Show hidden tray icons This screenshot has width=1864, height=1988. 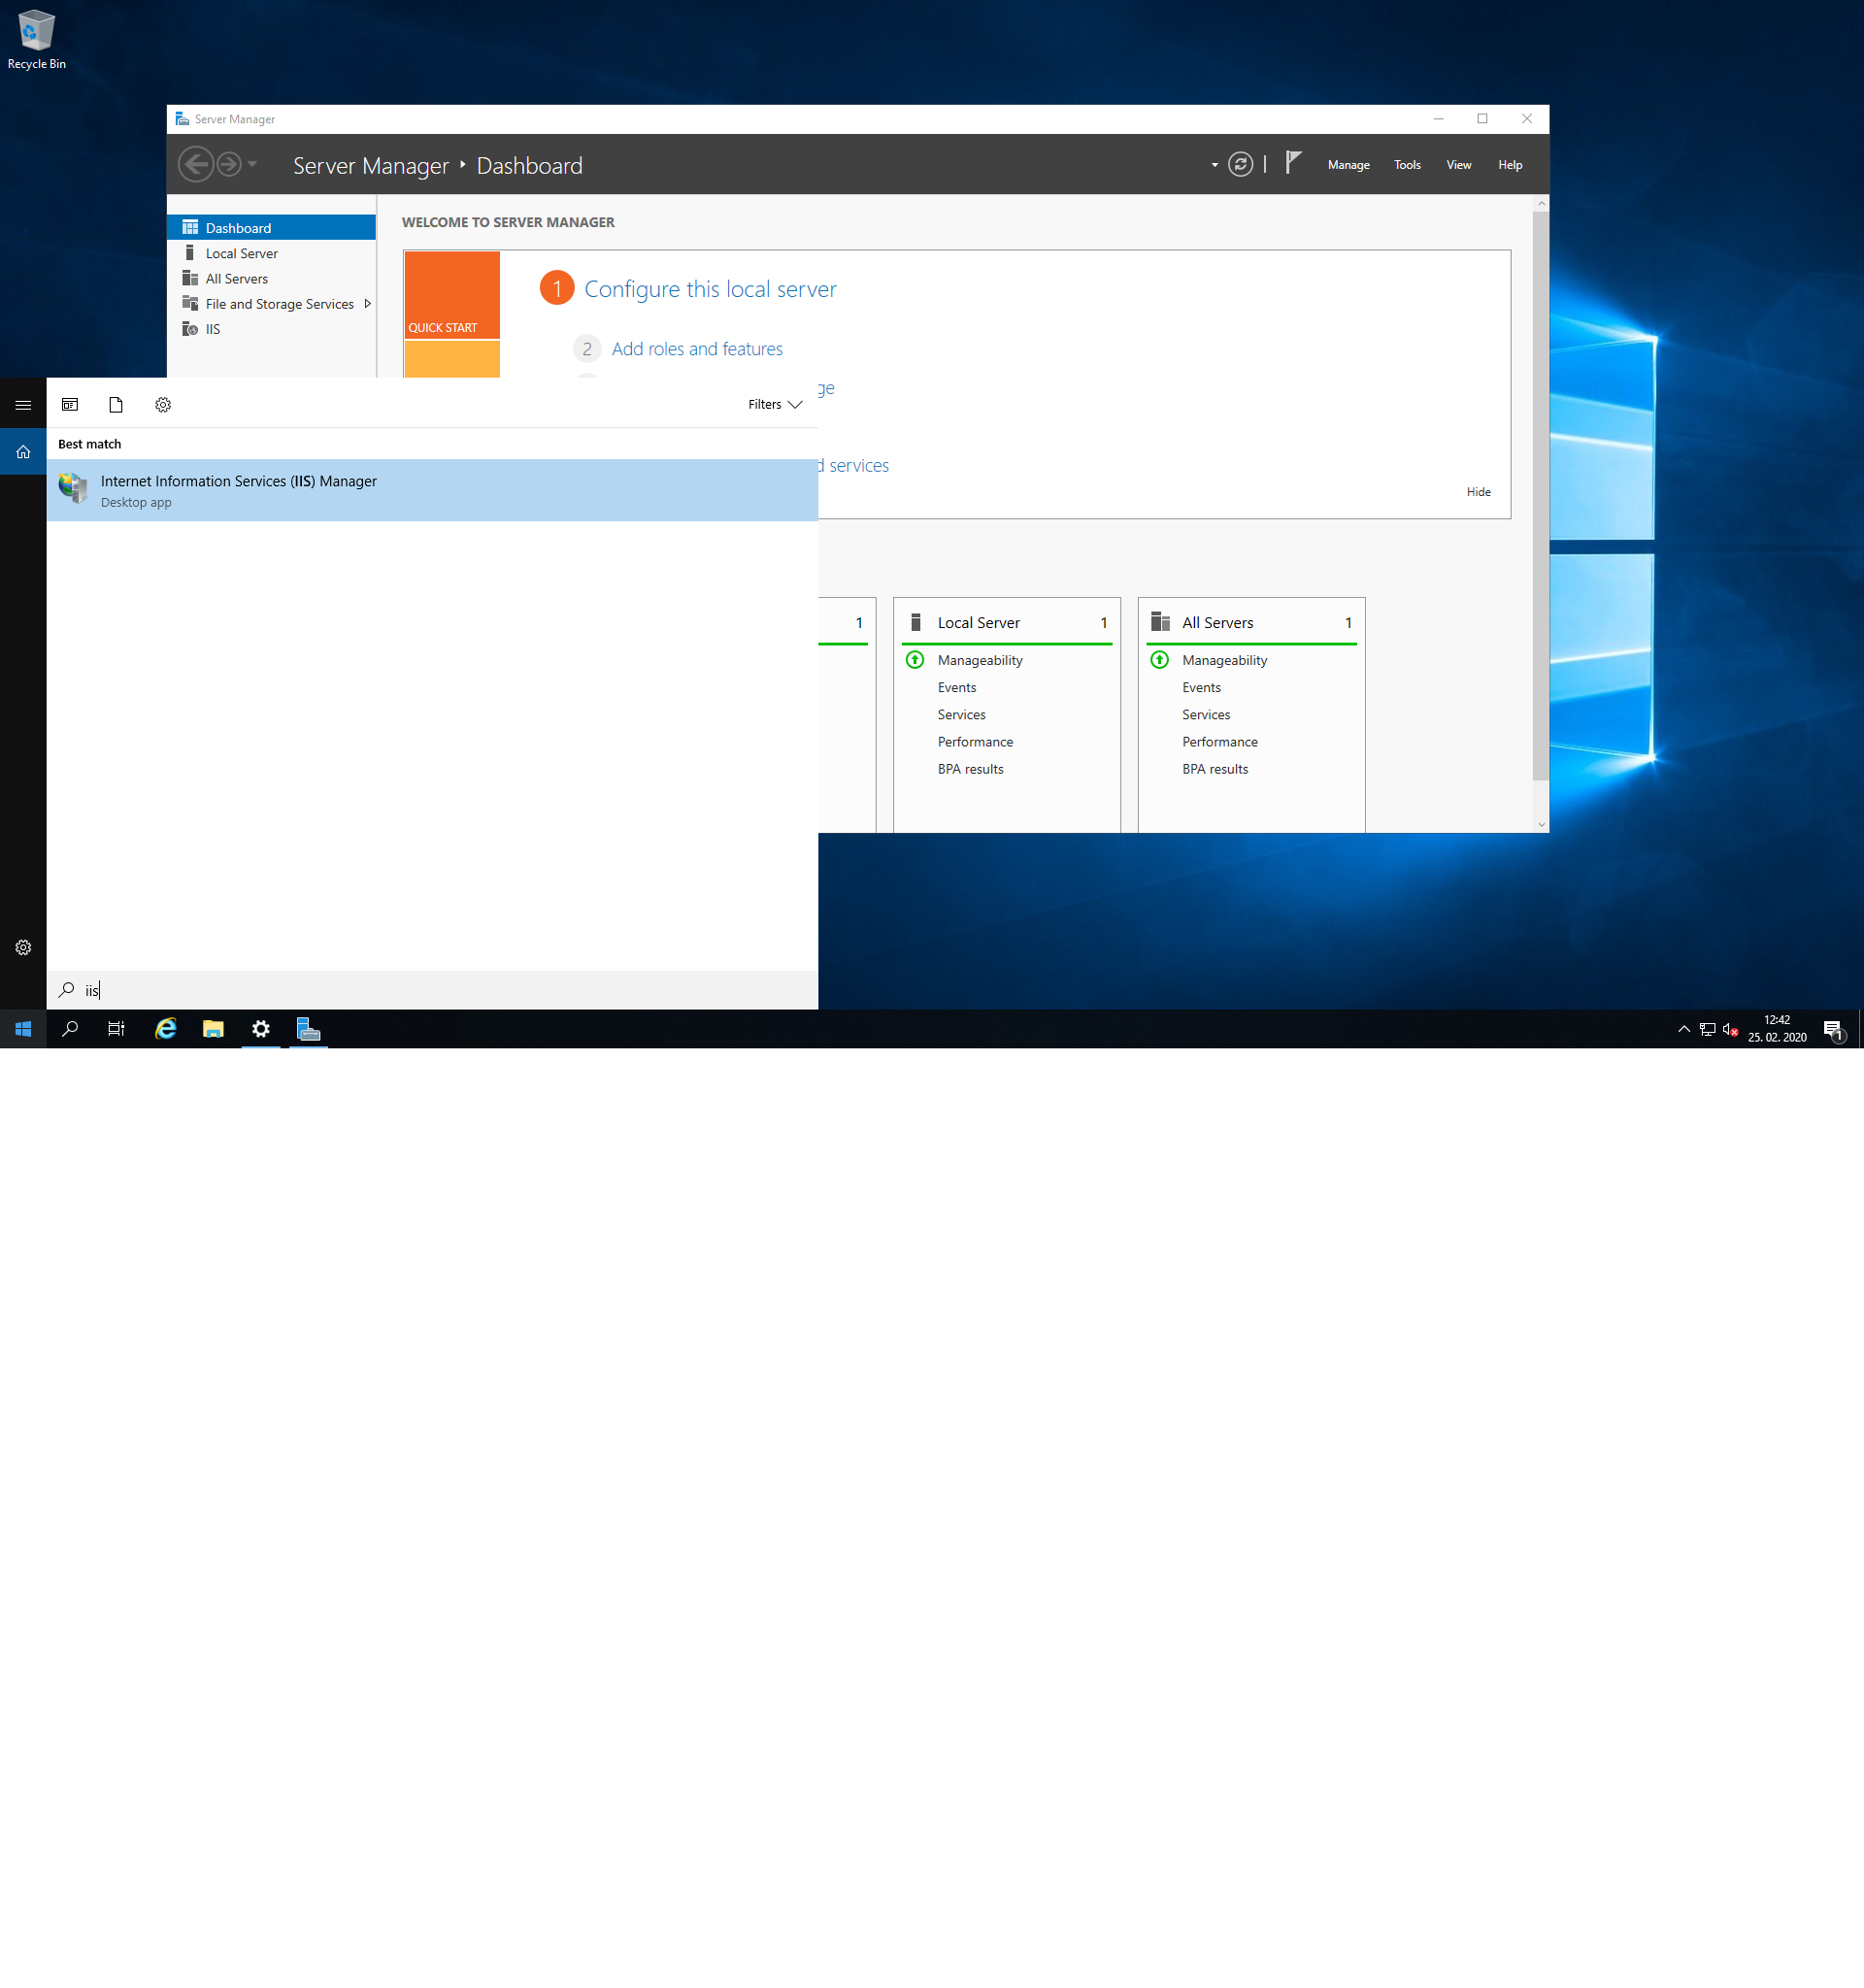(x=1684, y=1029)
